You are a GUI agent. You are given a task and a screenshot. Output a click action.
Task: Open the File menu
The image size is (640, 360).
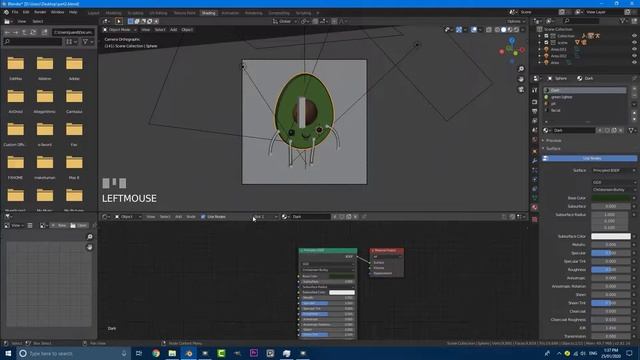(15, 12)
